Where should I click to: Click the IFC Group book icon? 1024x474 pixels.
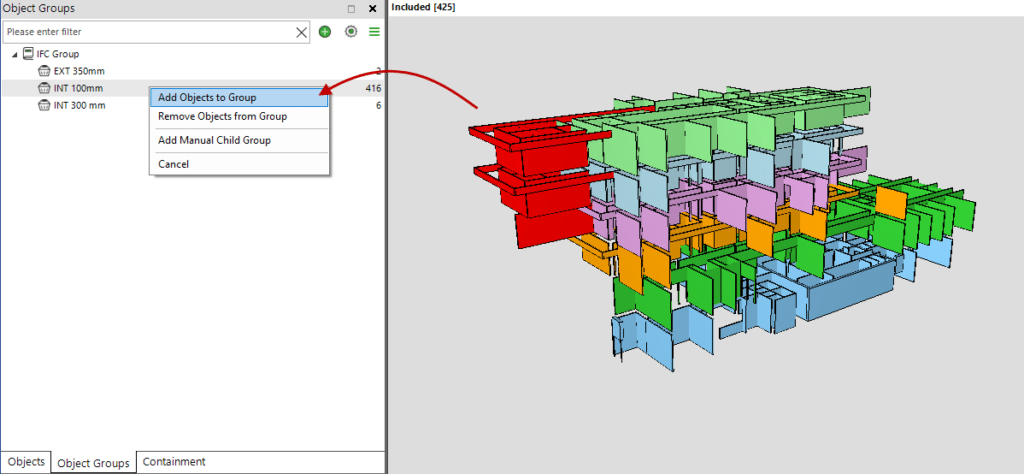[28, 54]
